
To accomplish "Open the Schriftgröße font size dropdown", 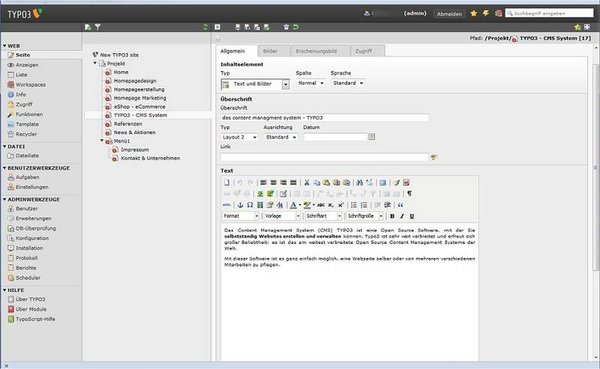I will click(x=365, y=216).
